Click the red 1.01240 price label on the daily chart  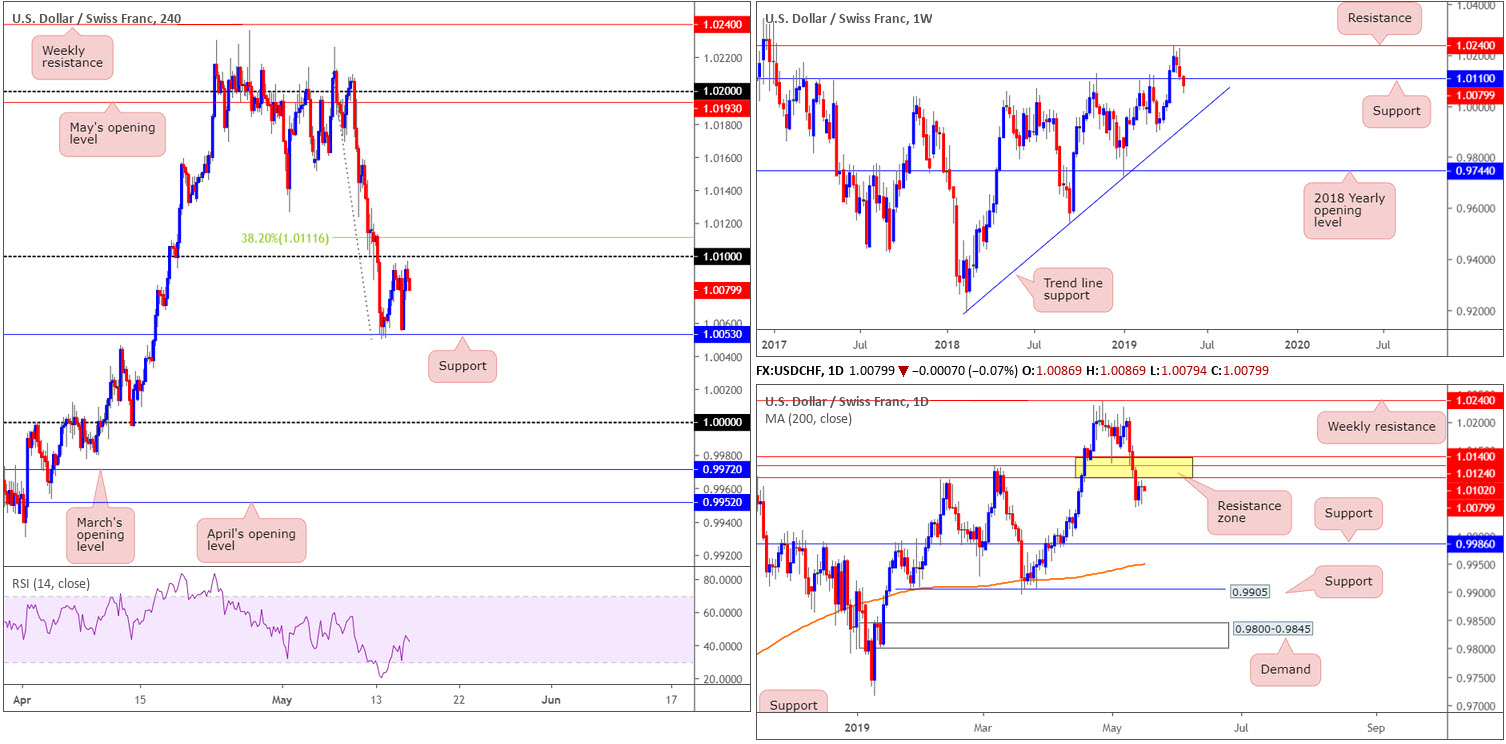click(1477, 473)
